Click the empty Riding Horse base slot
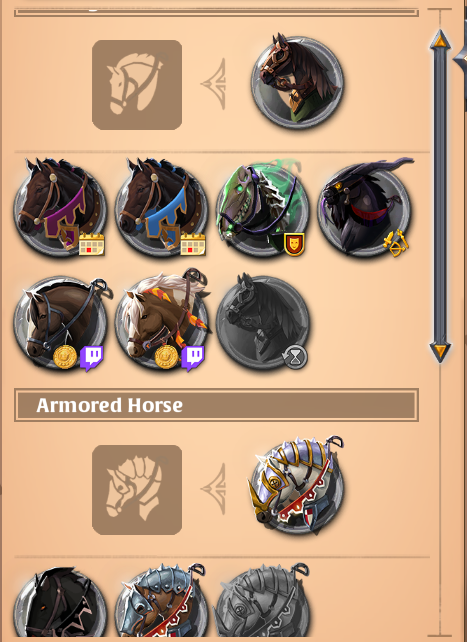This screenshot has width=467, height=642. [x=137, y=85]
